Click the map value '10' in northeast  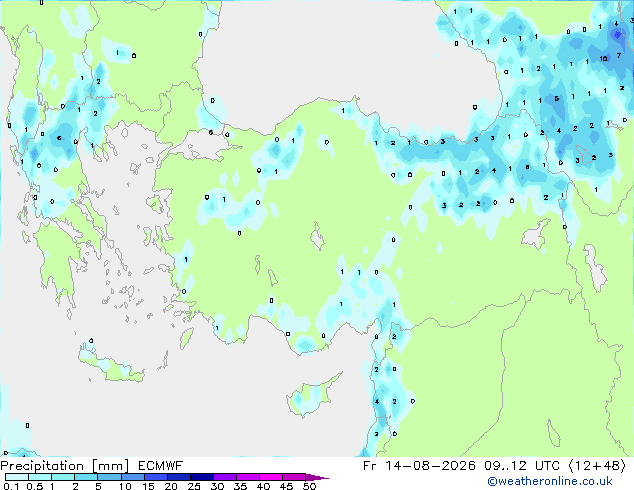(603, 59)
